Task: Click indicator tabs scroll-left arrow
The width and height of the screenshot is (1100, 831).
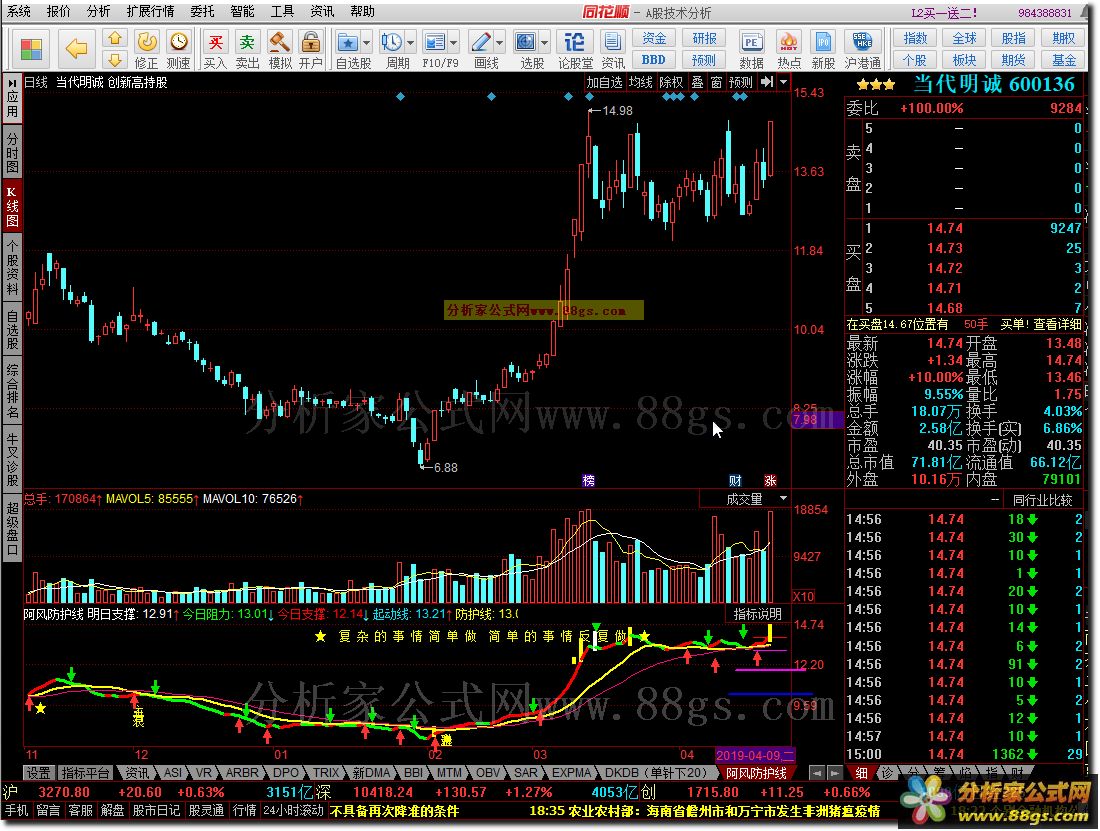Action: click(817, 773)
